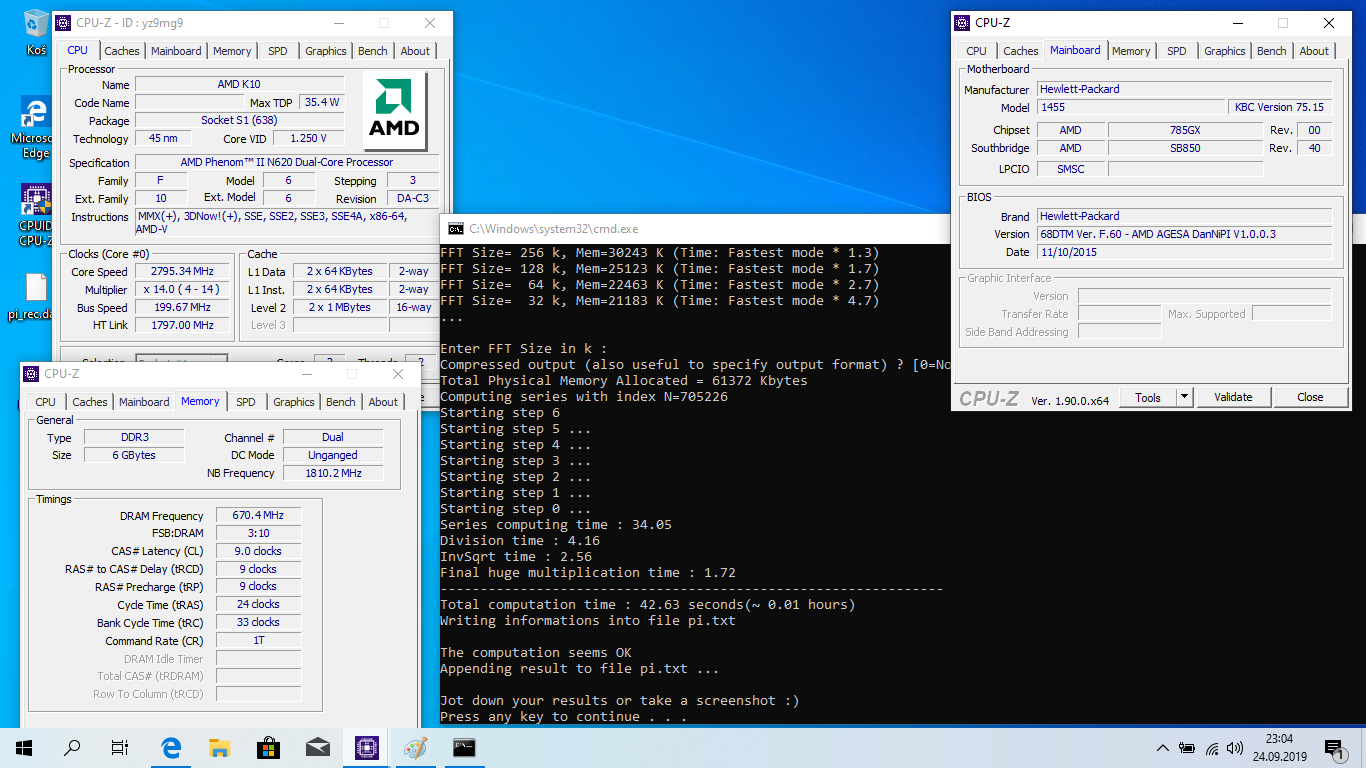Click the Multiplier value x 14.0
The height and width of the screenshot is (768, 1366).
pos(184,290)
